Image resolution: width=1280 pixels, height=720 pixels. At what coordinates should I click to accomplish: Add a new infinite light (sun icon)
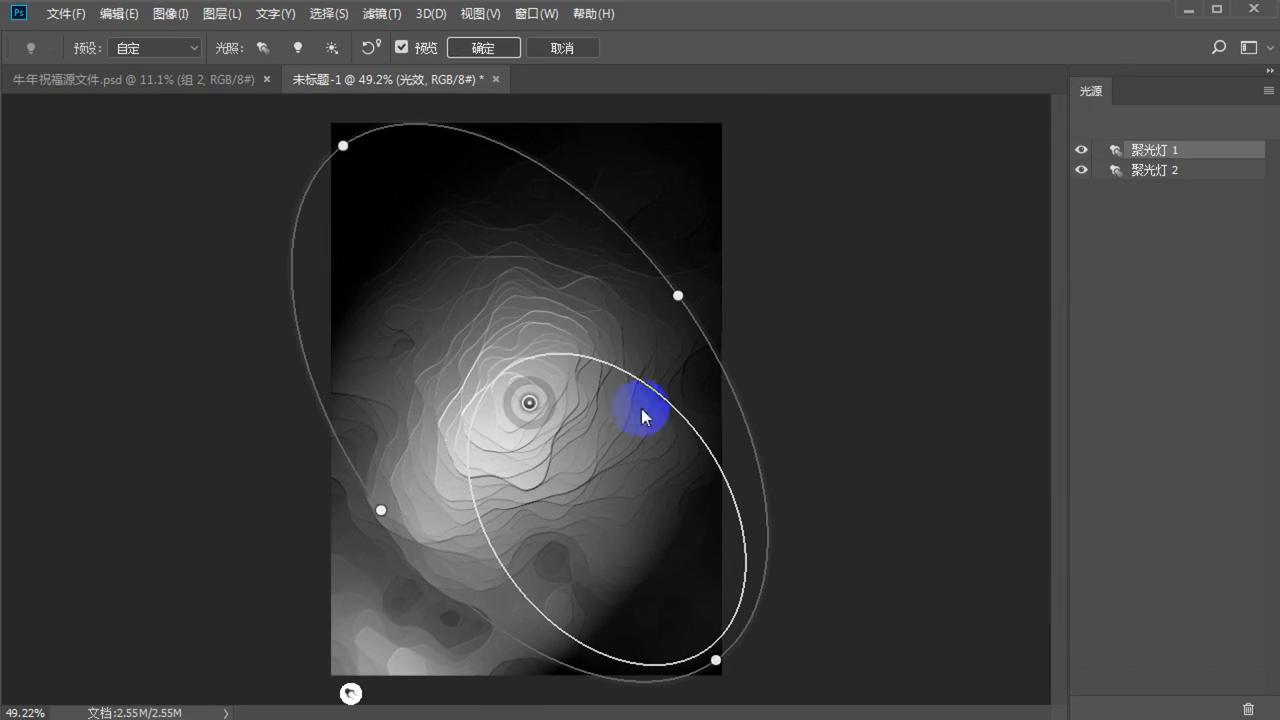(332, 48)
